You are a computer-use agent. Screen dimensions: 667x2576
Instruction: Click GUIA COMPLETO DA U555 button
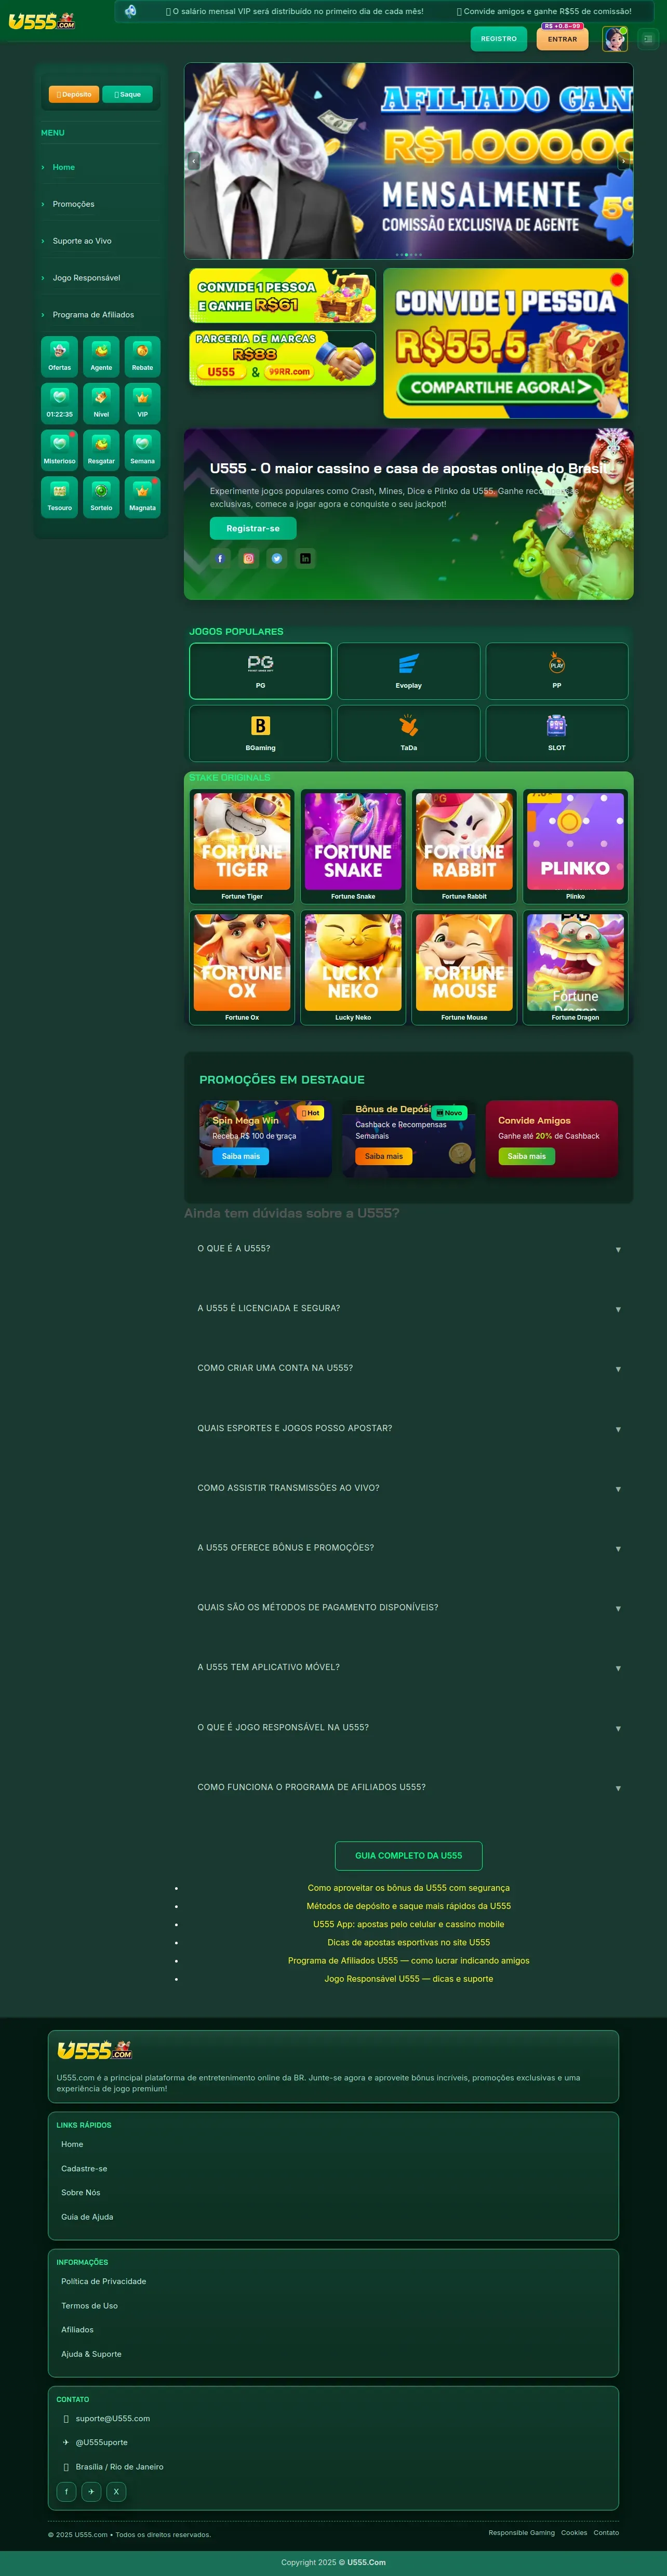[x=408, y=1855]
